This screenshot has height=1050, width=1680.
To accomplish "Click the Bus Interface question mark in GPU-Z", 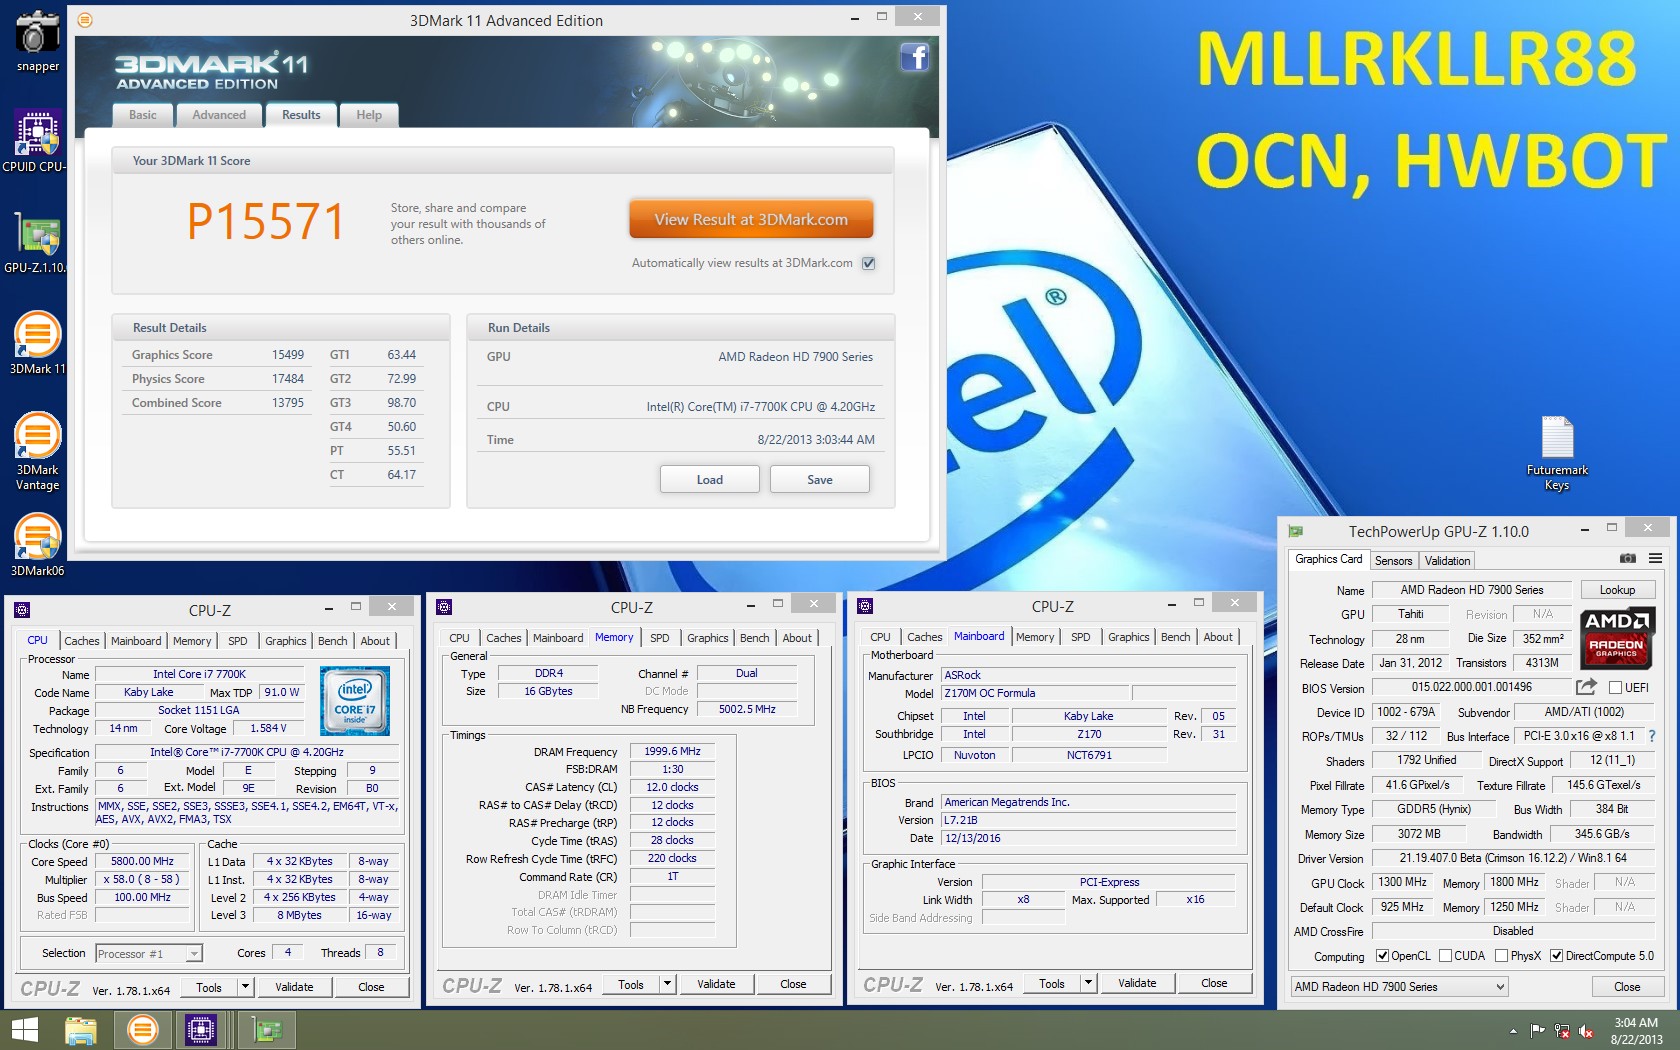I will (1651, 736).
